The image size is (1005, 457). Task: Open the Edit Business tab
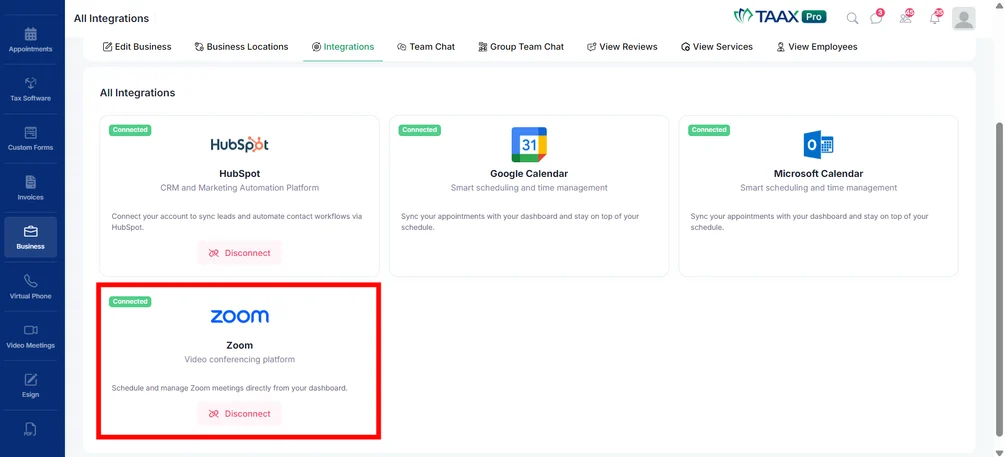point(137,47)
